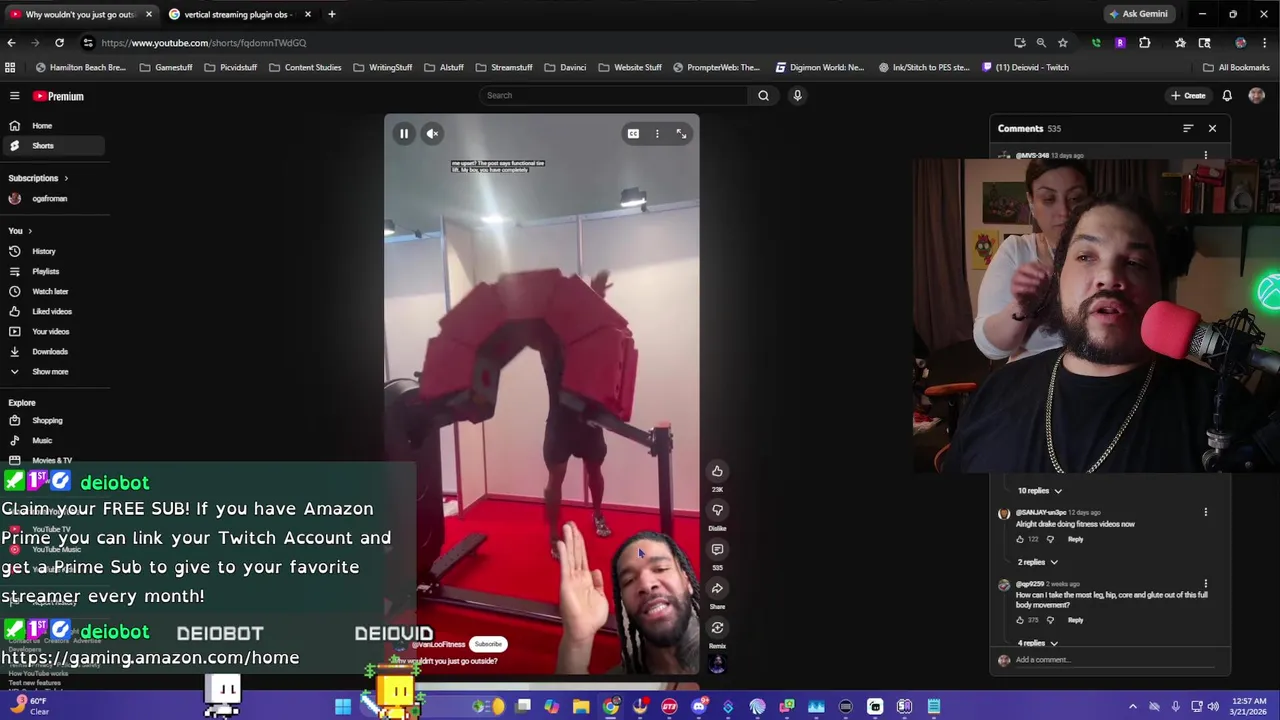Toggle closed captions on the Short
This screenshot has width=1280, height=720.
click(x=633, y=133)
